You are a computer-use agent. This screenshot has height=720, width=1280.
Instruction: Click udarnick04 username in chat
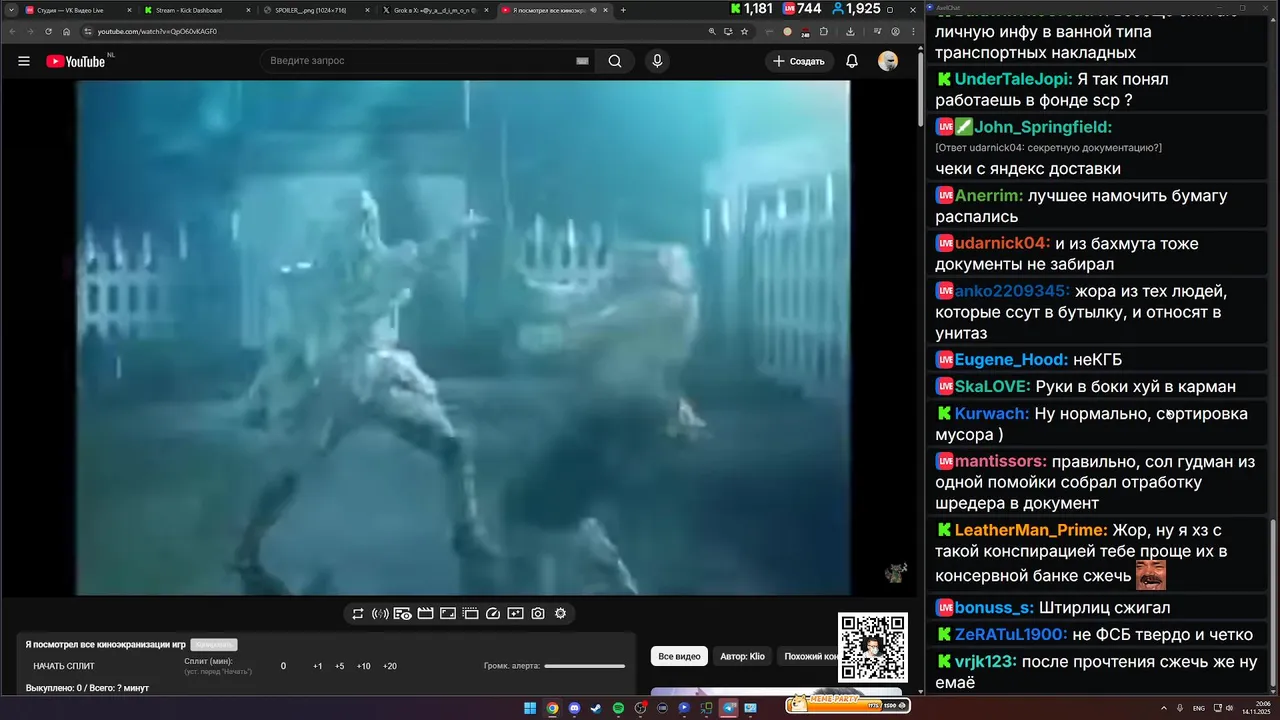coord(1003,243)
